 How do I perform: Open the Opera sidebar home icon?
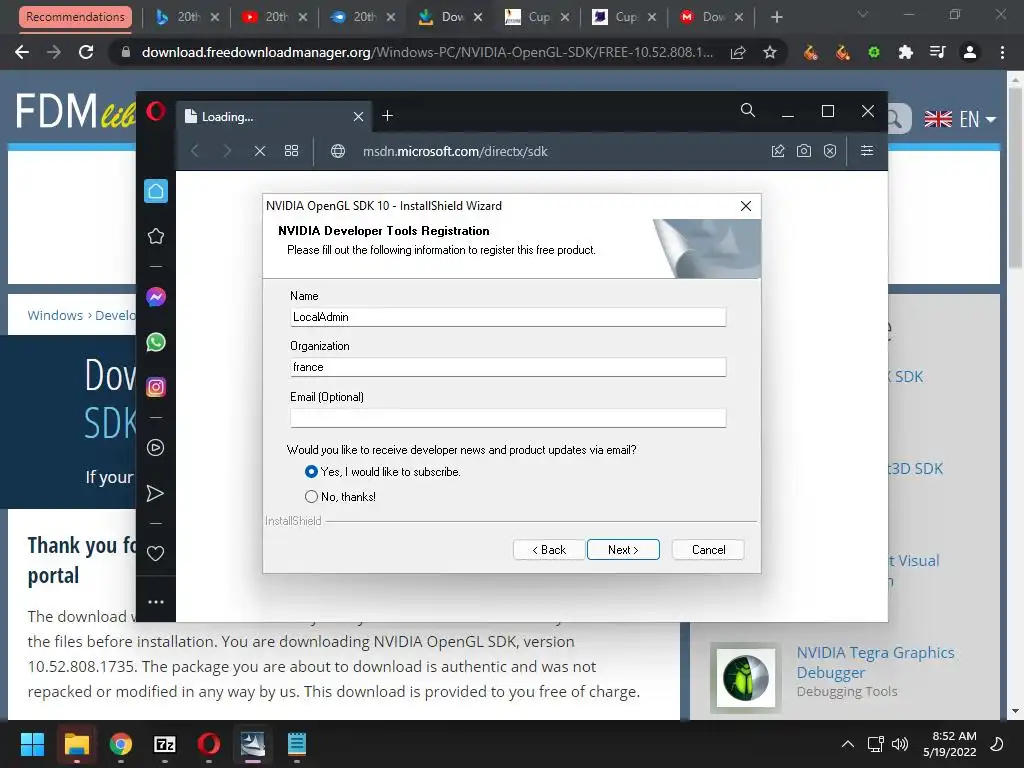pos(156,191)
